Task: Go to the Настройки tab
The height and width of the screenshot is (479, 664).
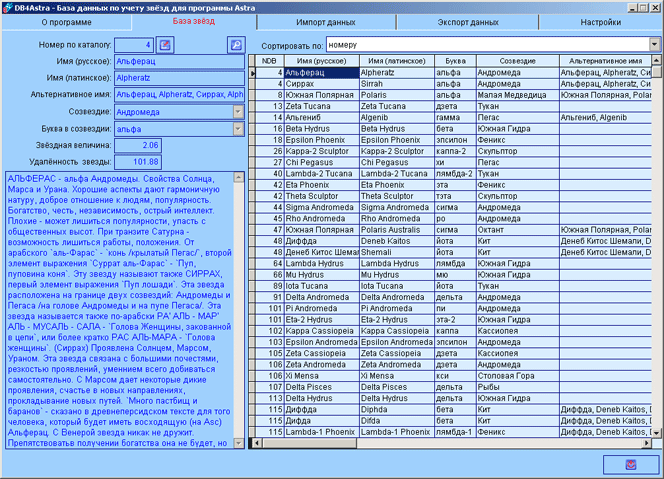Action: click(x=600, y=21)
